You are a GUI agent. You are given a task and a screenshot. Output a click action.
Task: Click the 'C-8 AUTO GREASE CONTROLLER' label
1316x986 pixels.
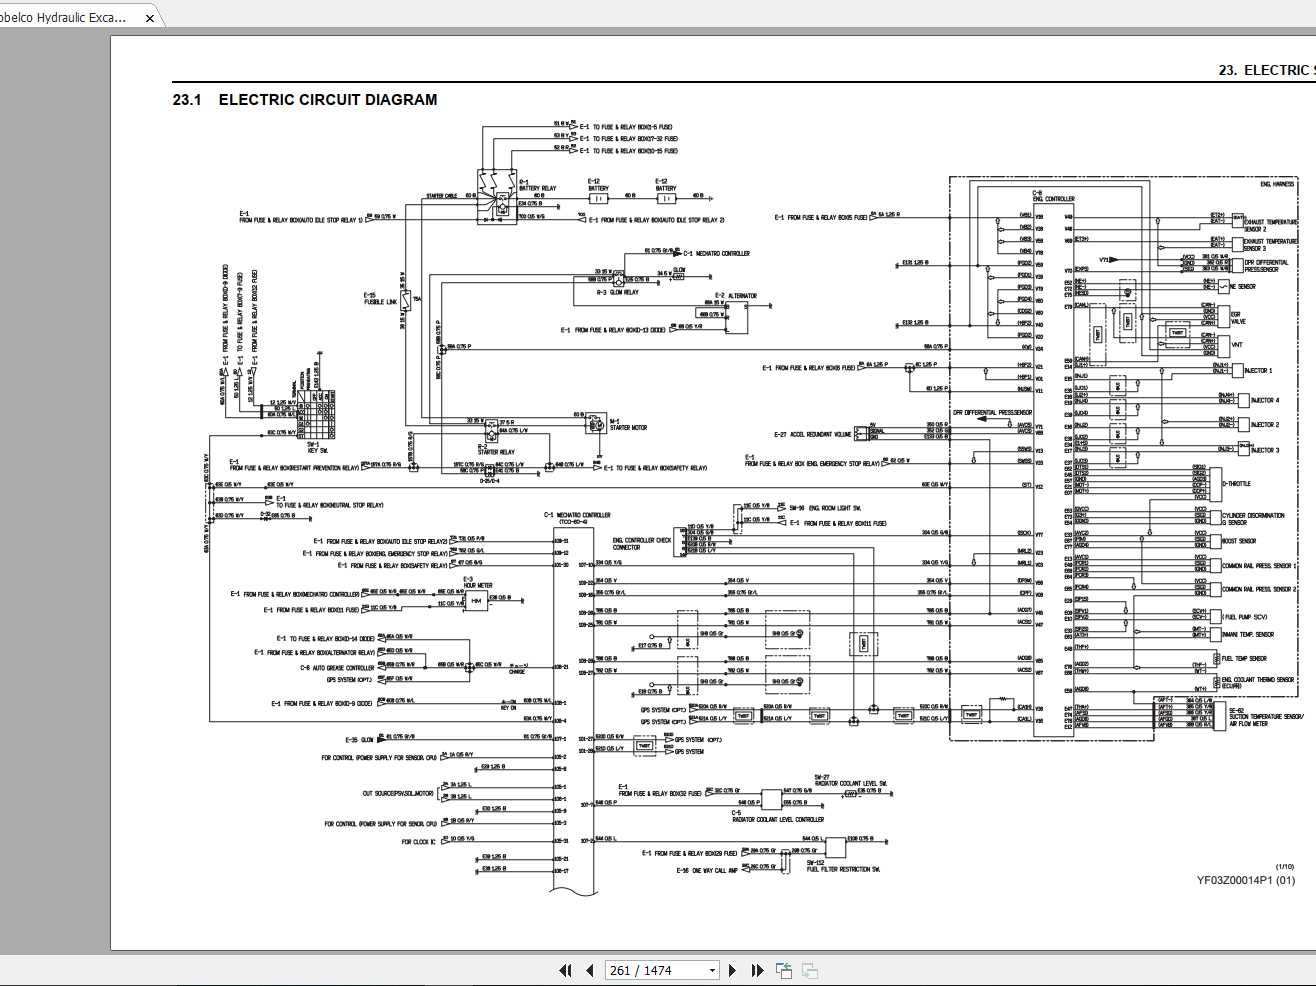[337, 667]
